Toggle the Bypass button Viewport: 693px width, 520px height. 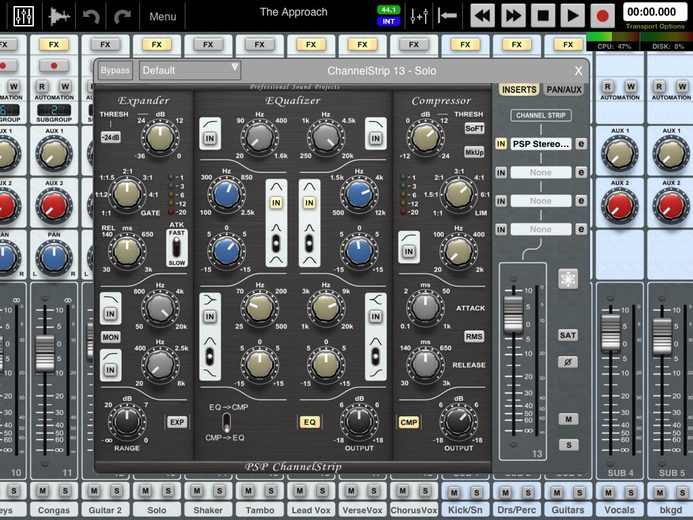[115, 70]
